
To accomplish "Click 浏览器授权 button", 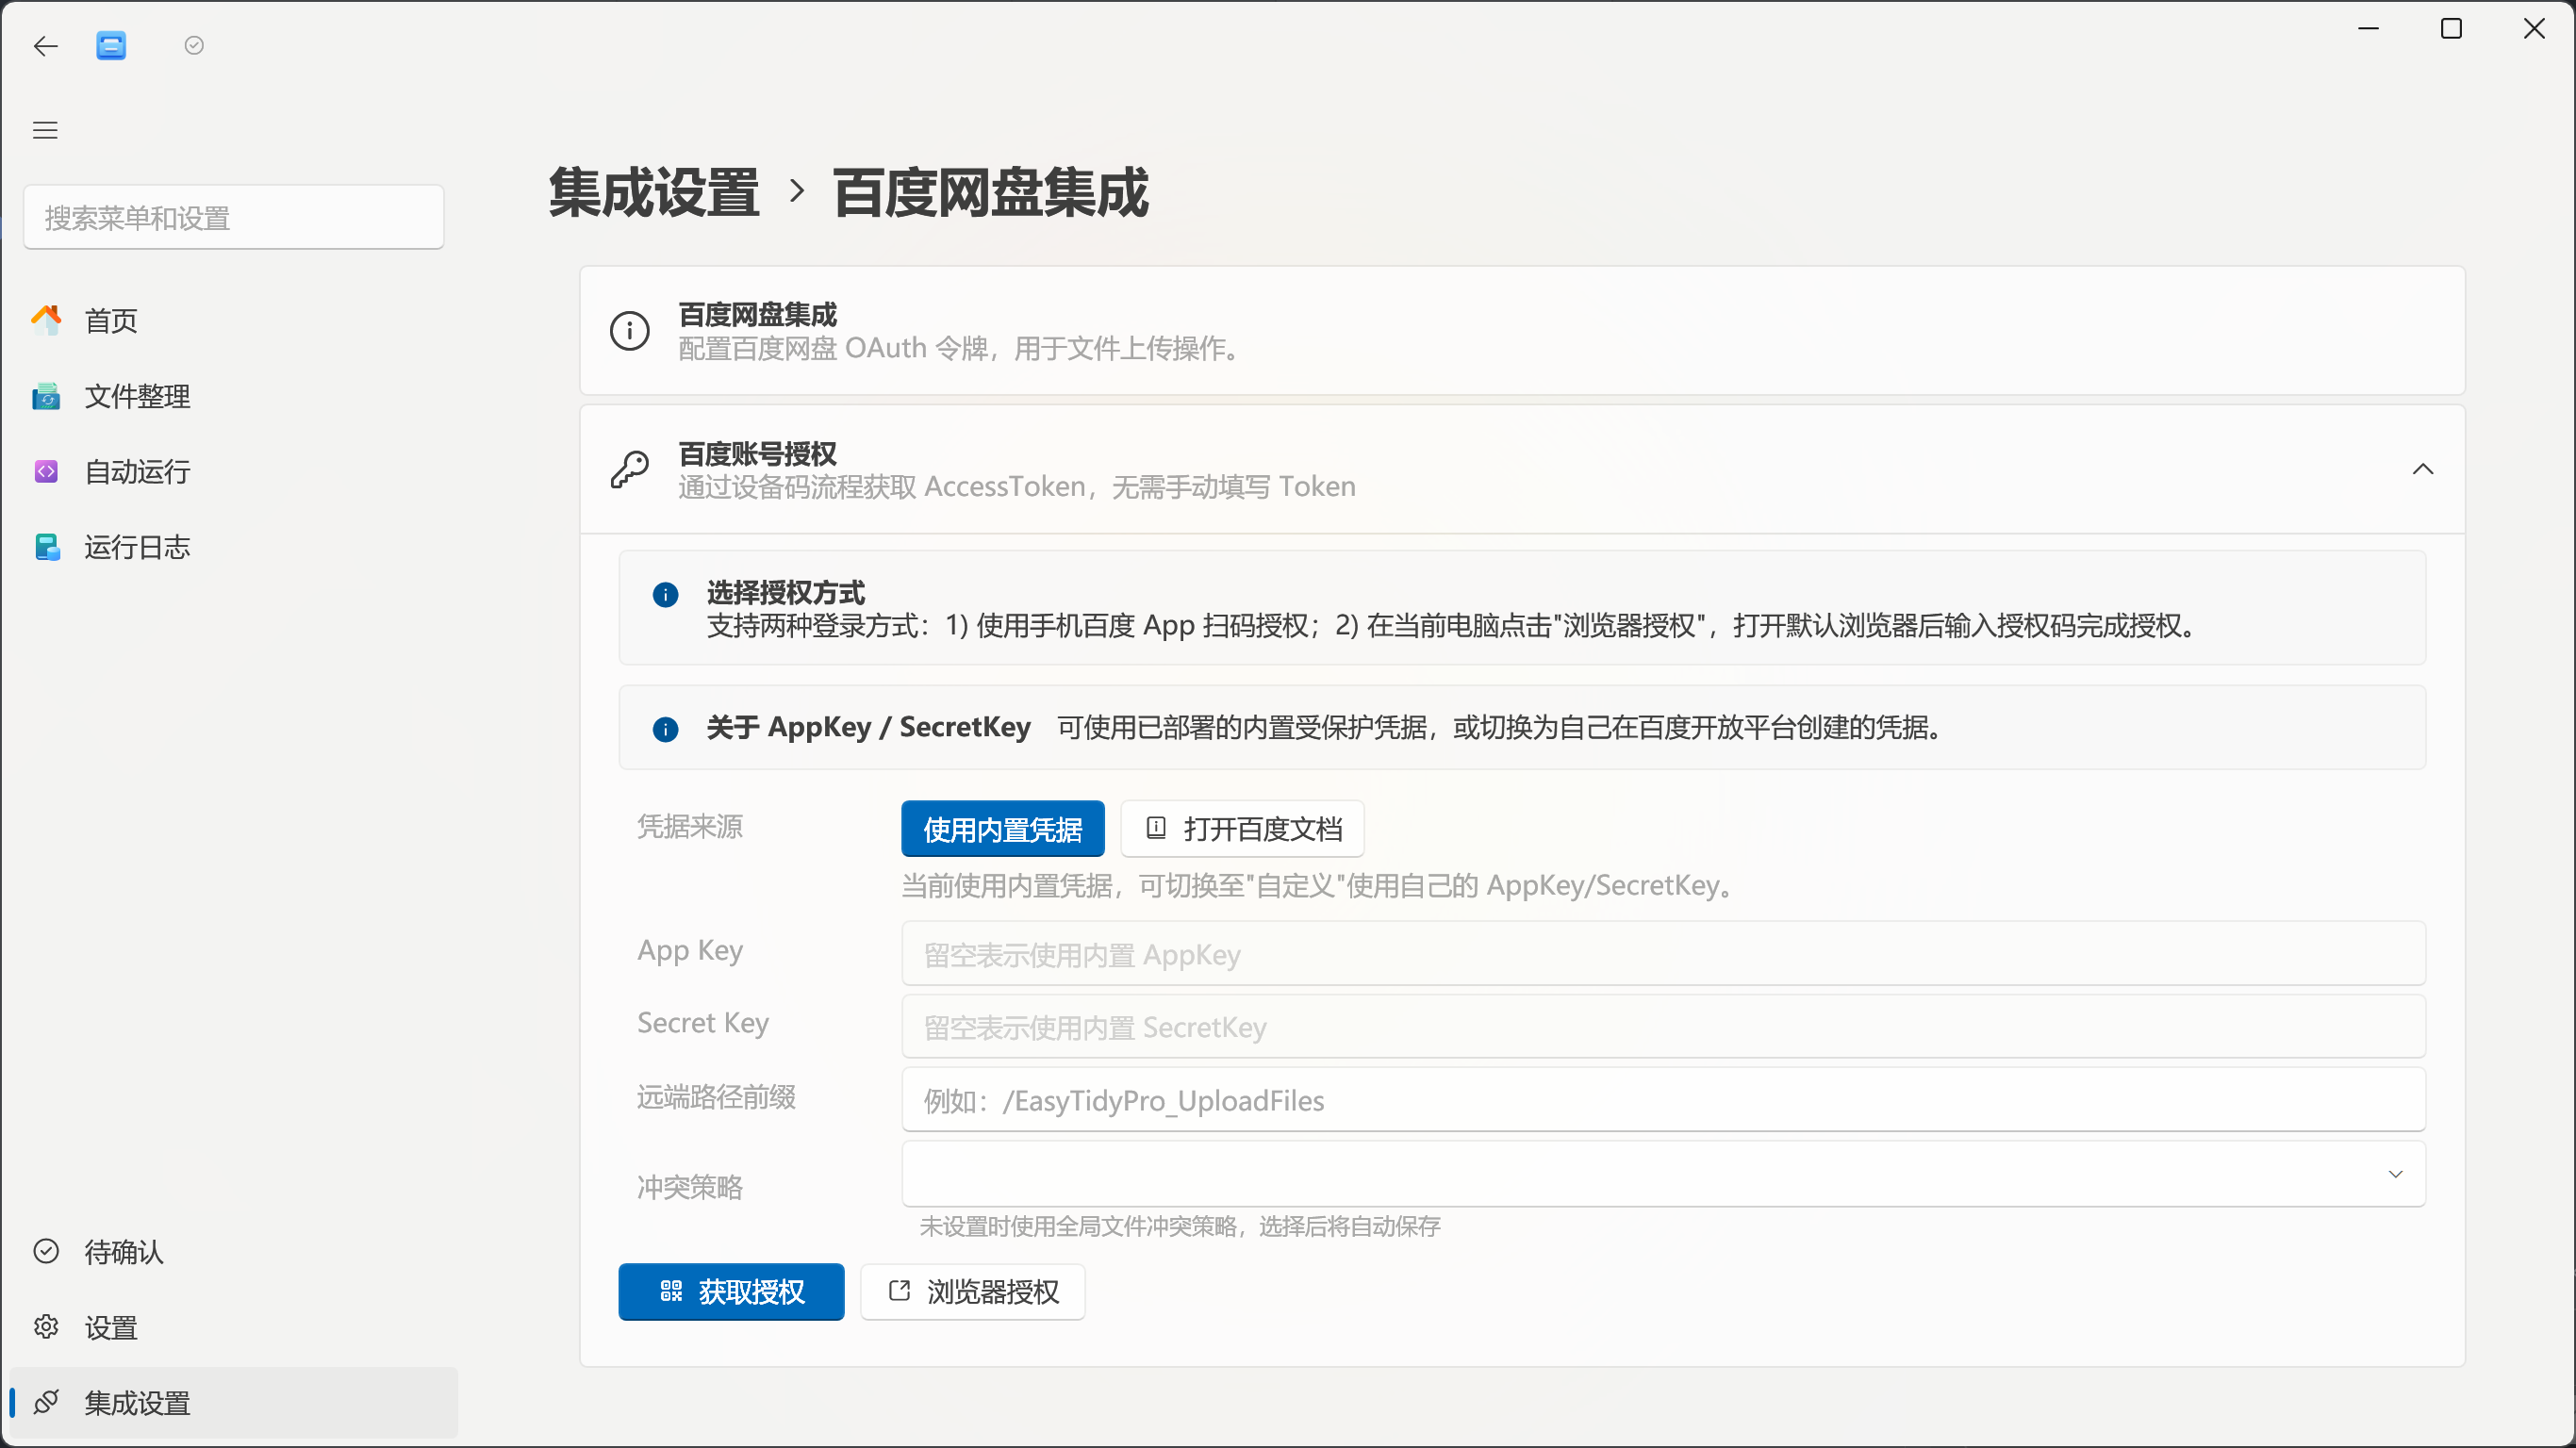I will (972, 1292).
